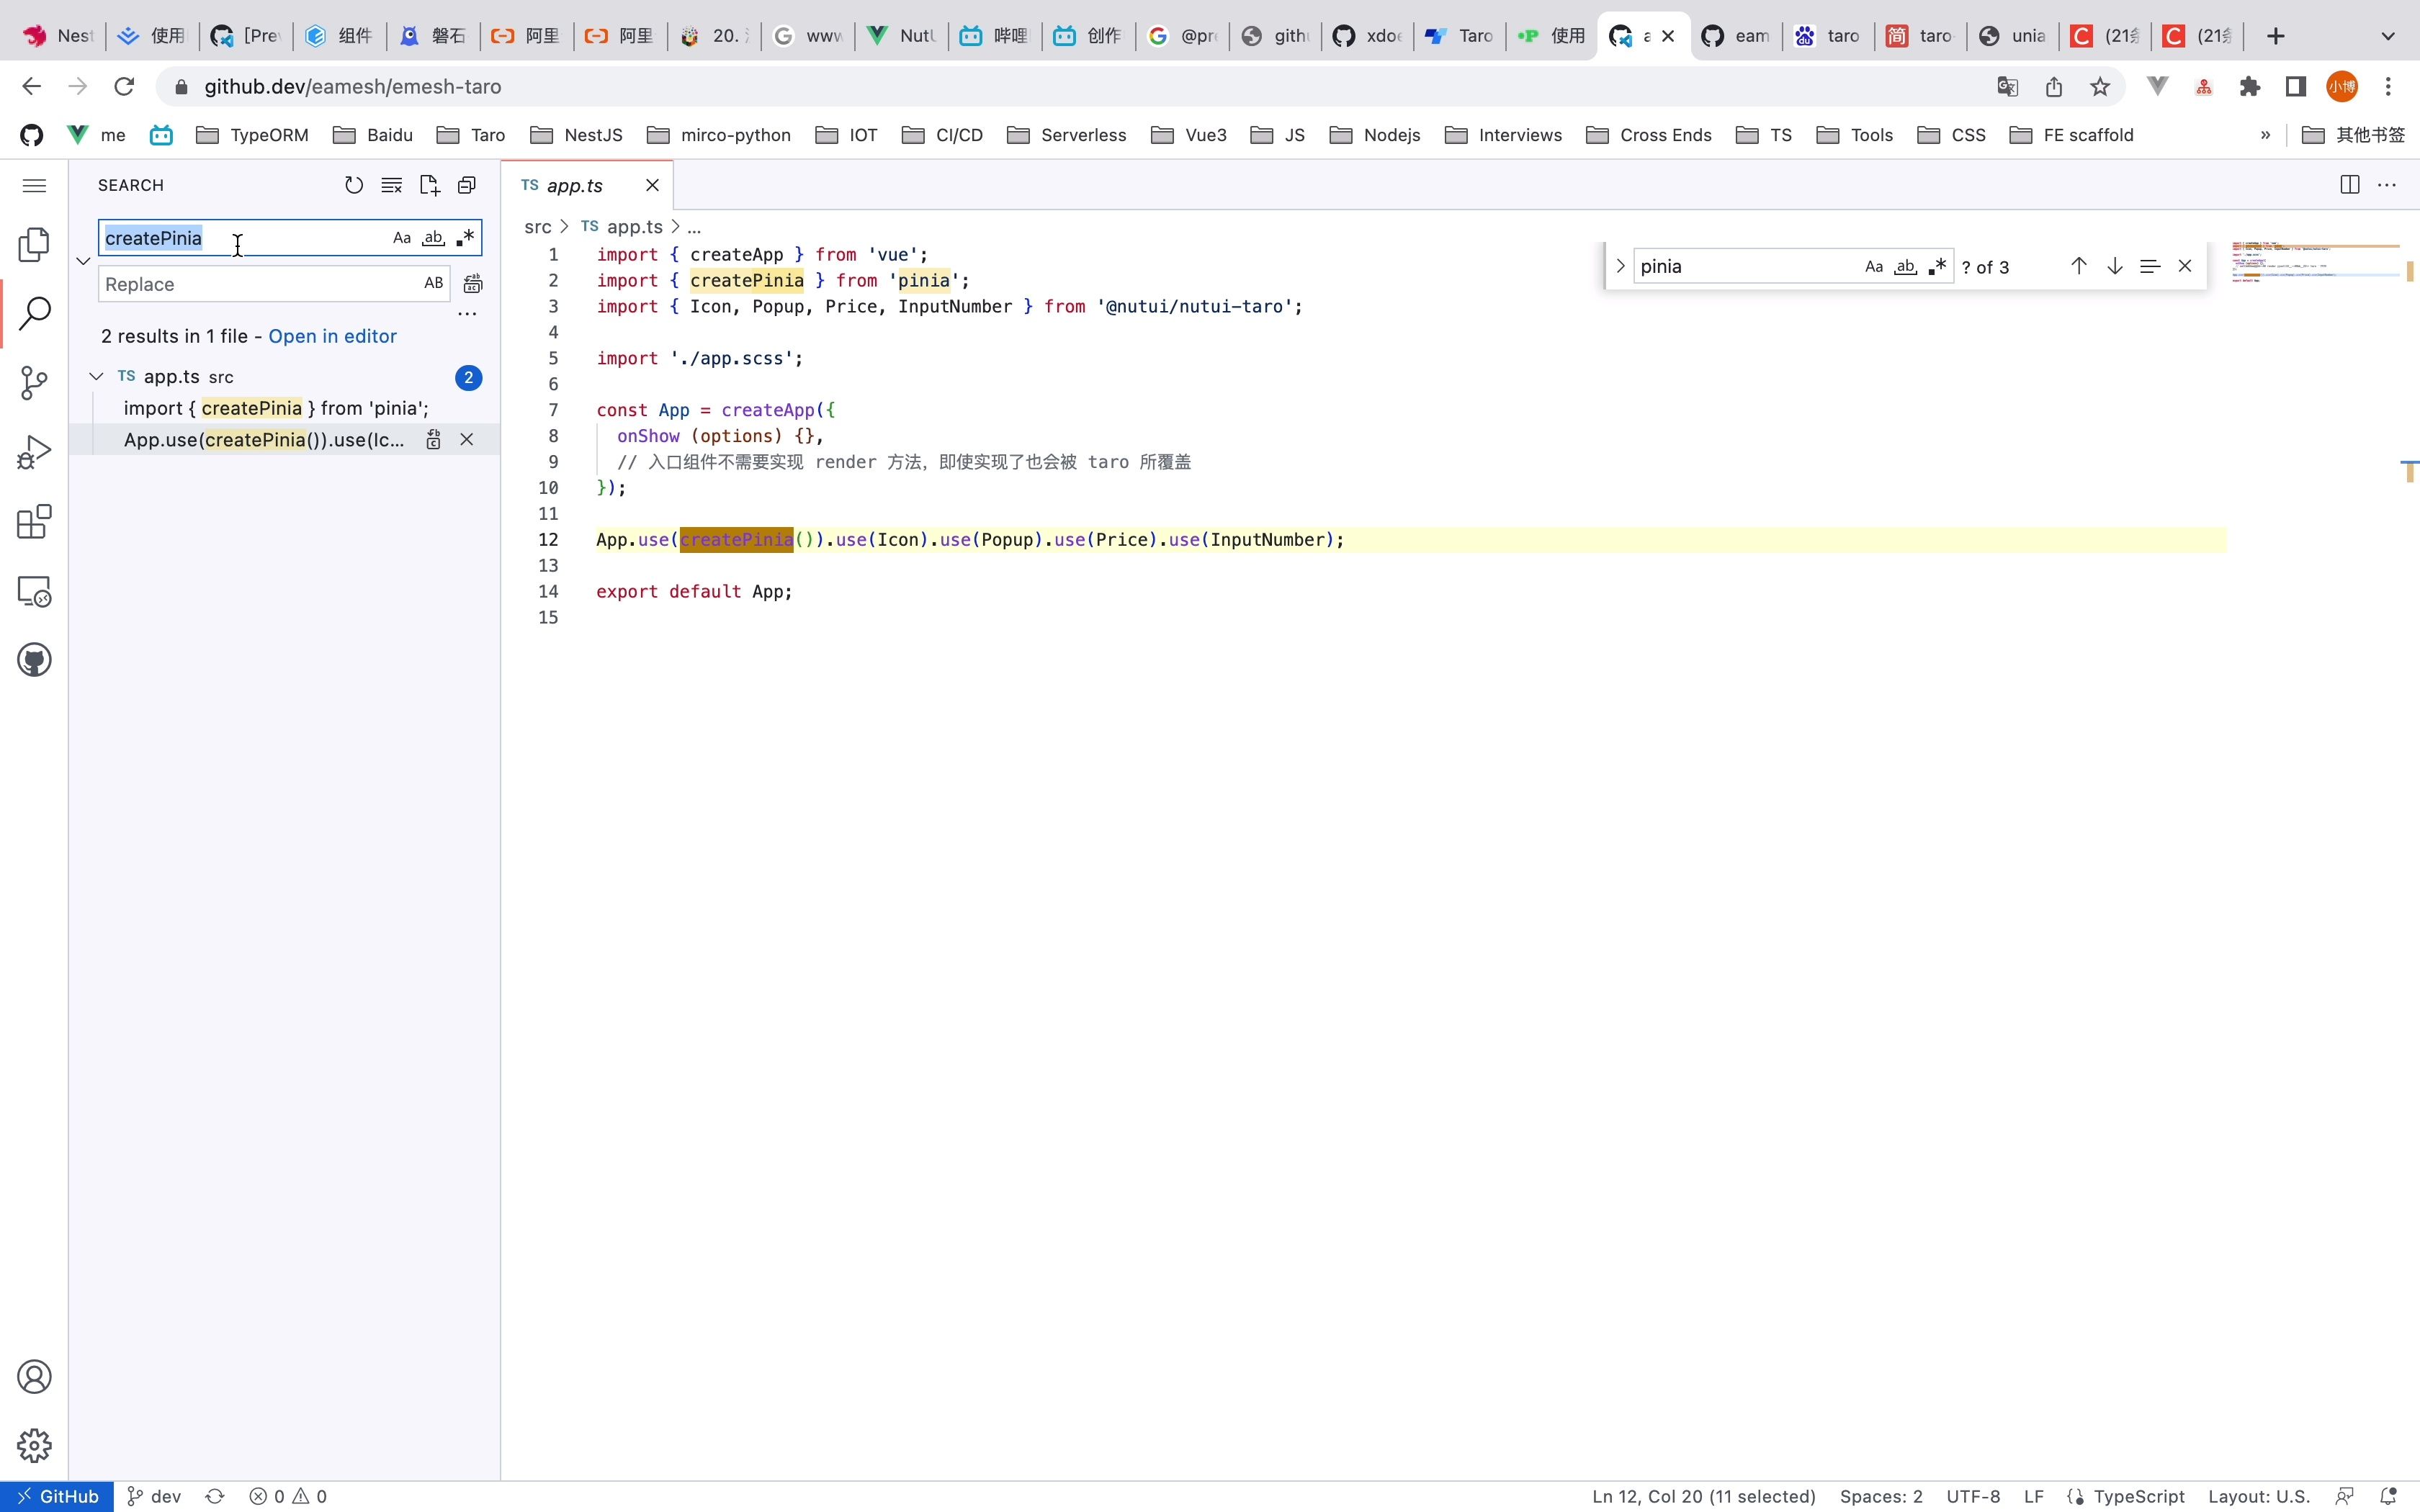Image resolution: width=2420 pixels, height=1512 pixels.
Task: Open the Accounts menu icon
Action: pyautogui.click(x=34, y=1377)
